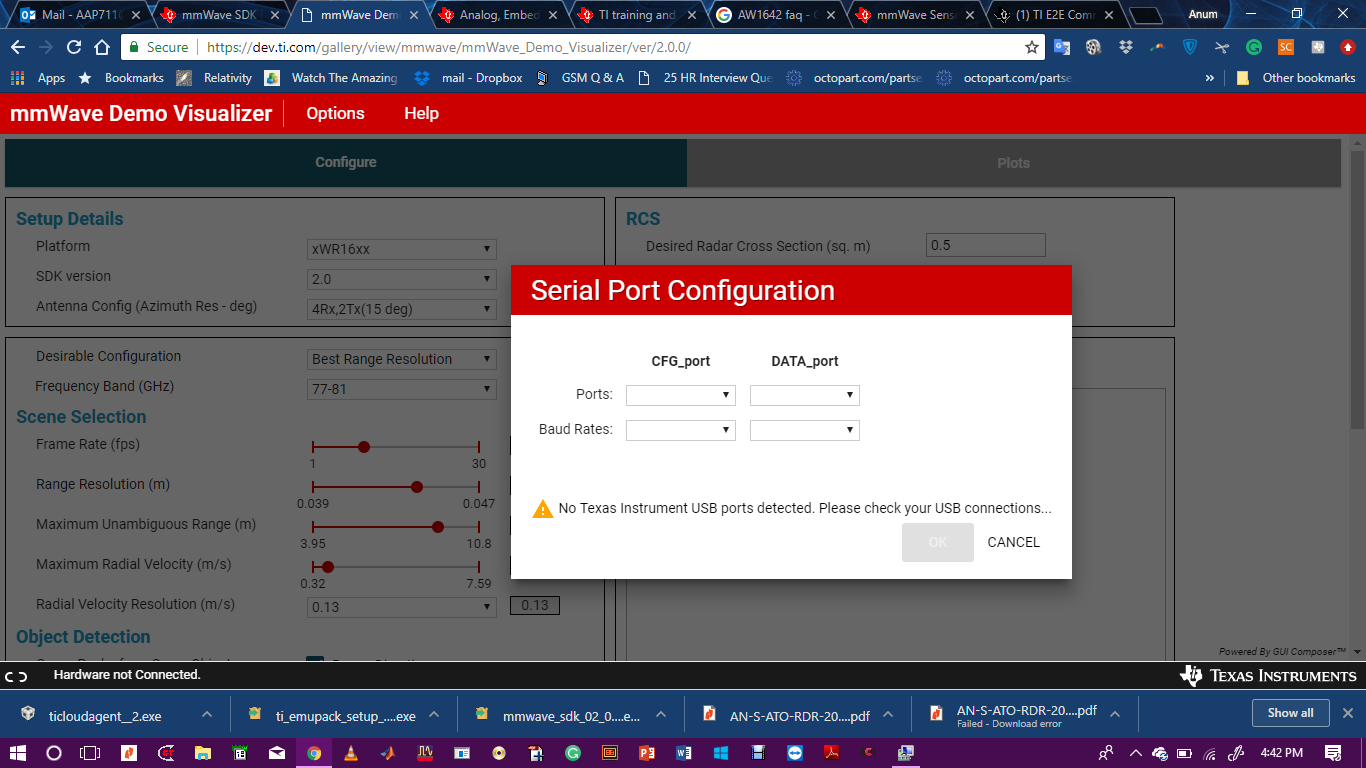
Task: Go back to the previous page
Action: [17, 47]
